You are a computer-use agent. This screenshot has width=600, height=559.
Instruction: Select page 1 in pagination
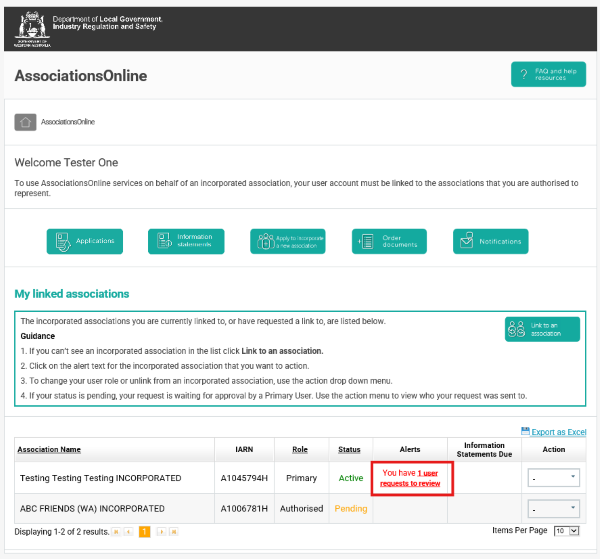[144, 532]
